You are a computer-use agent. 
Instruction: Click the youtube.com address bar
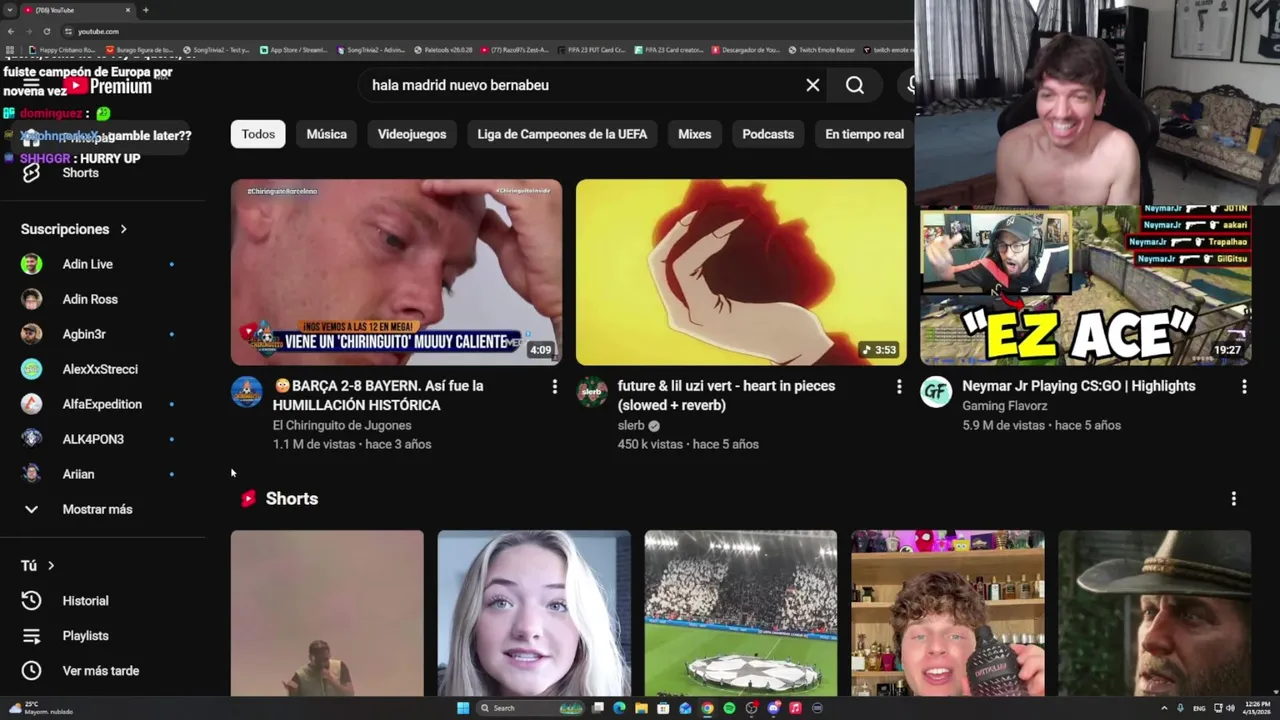(98, 31)
